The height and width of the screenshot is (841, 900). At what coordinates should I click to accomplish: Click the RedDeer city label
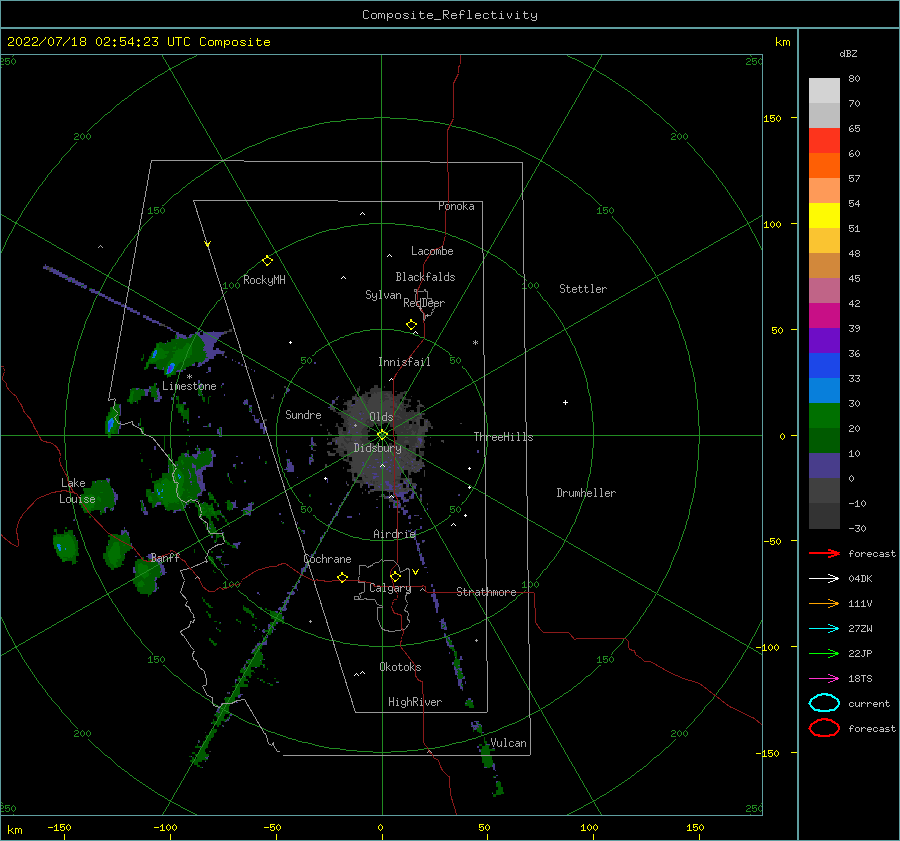coord(424,303)
